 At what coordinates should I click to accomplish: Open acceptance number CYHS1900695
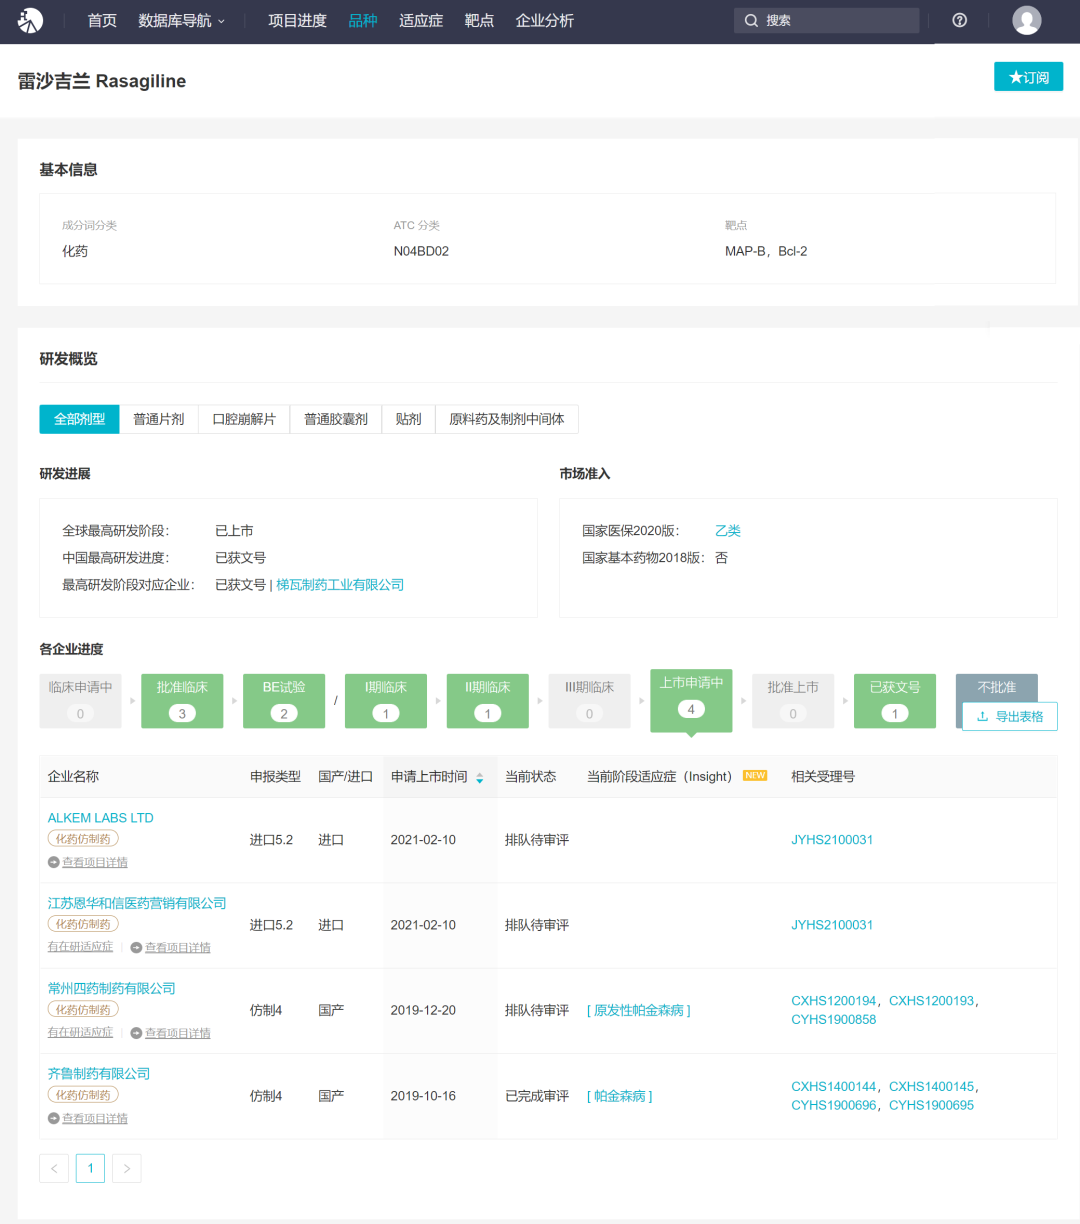pos(932,1106)
